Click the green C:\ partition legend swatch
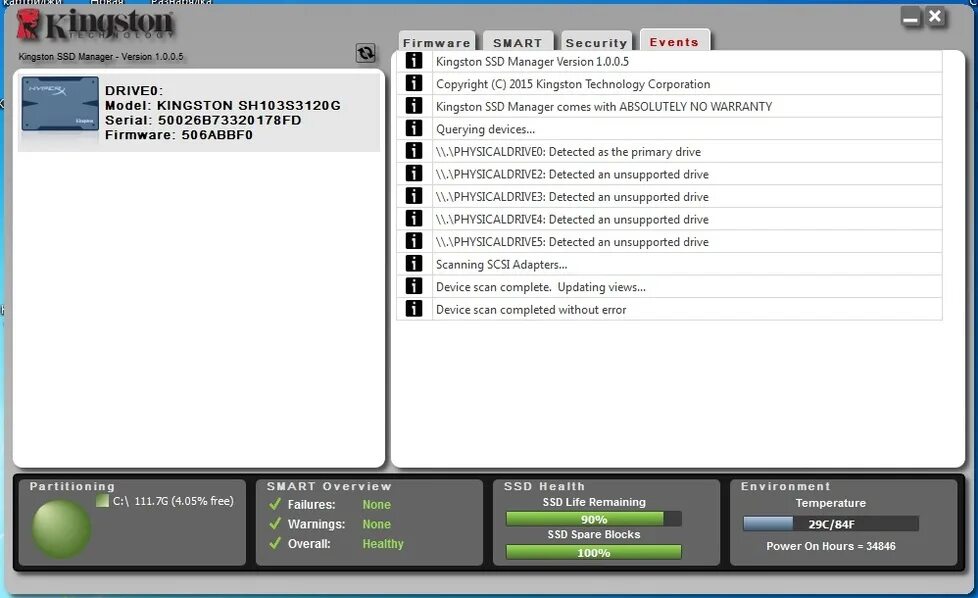978x598 pixels. [102, 501]
